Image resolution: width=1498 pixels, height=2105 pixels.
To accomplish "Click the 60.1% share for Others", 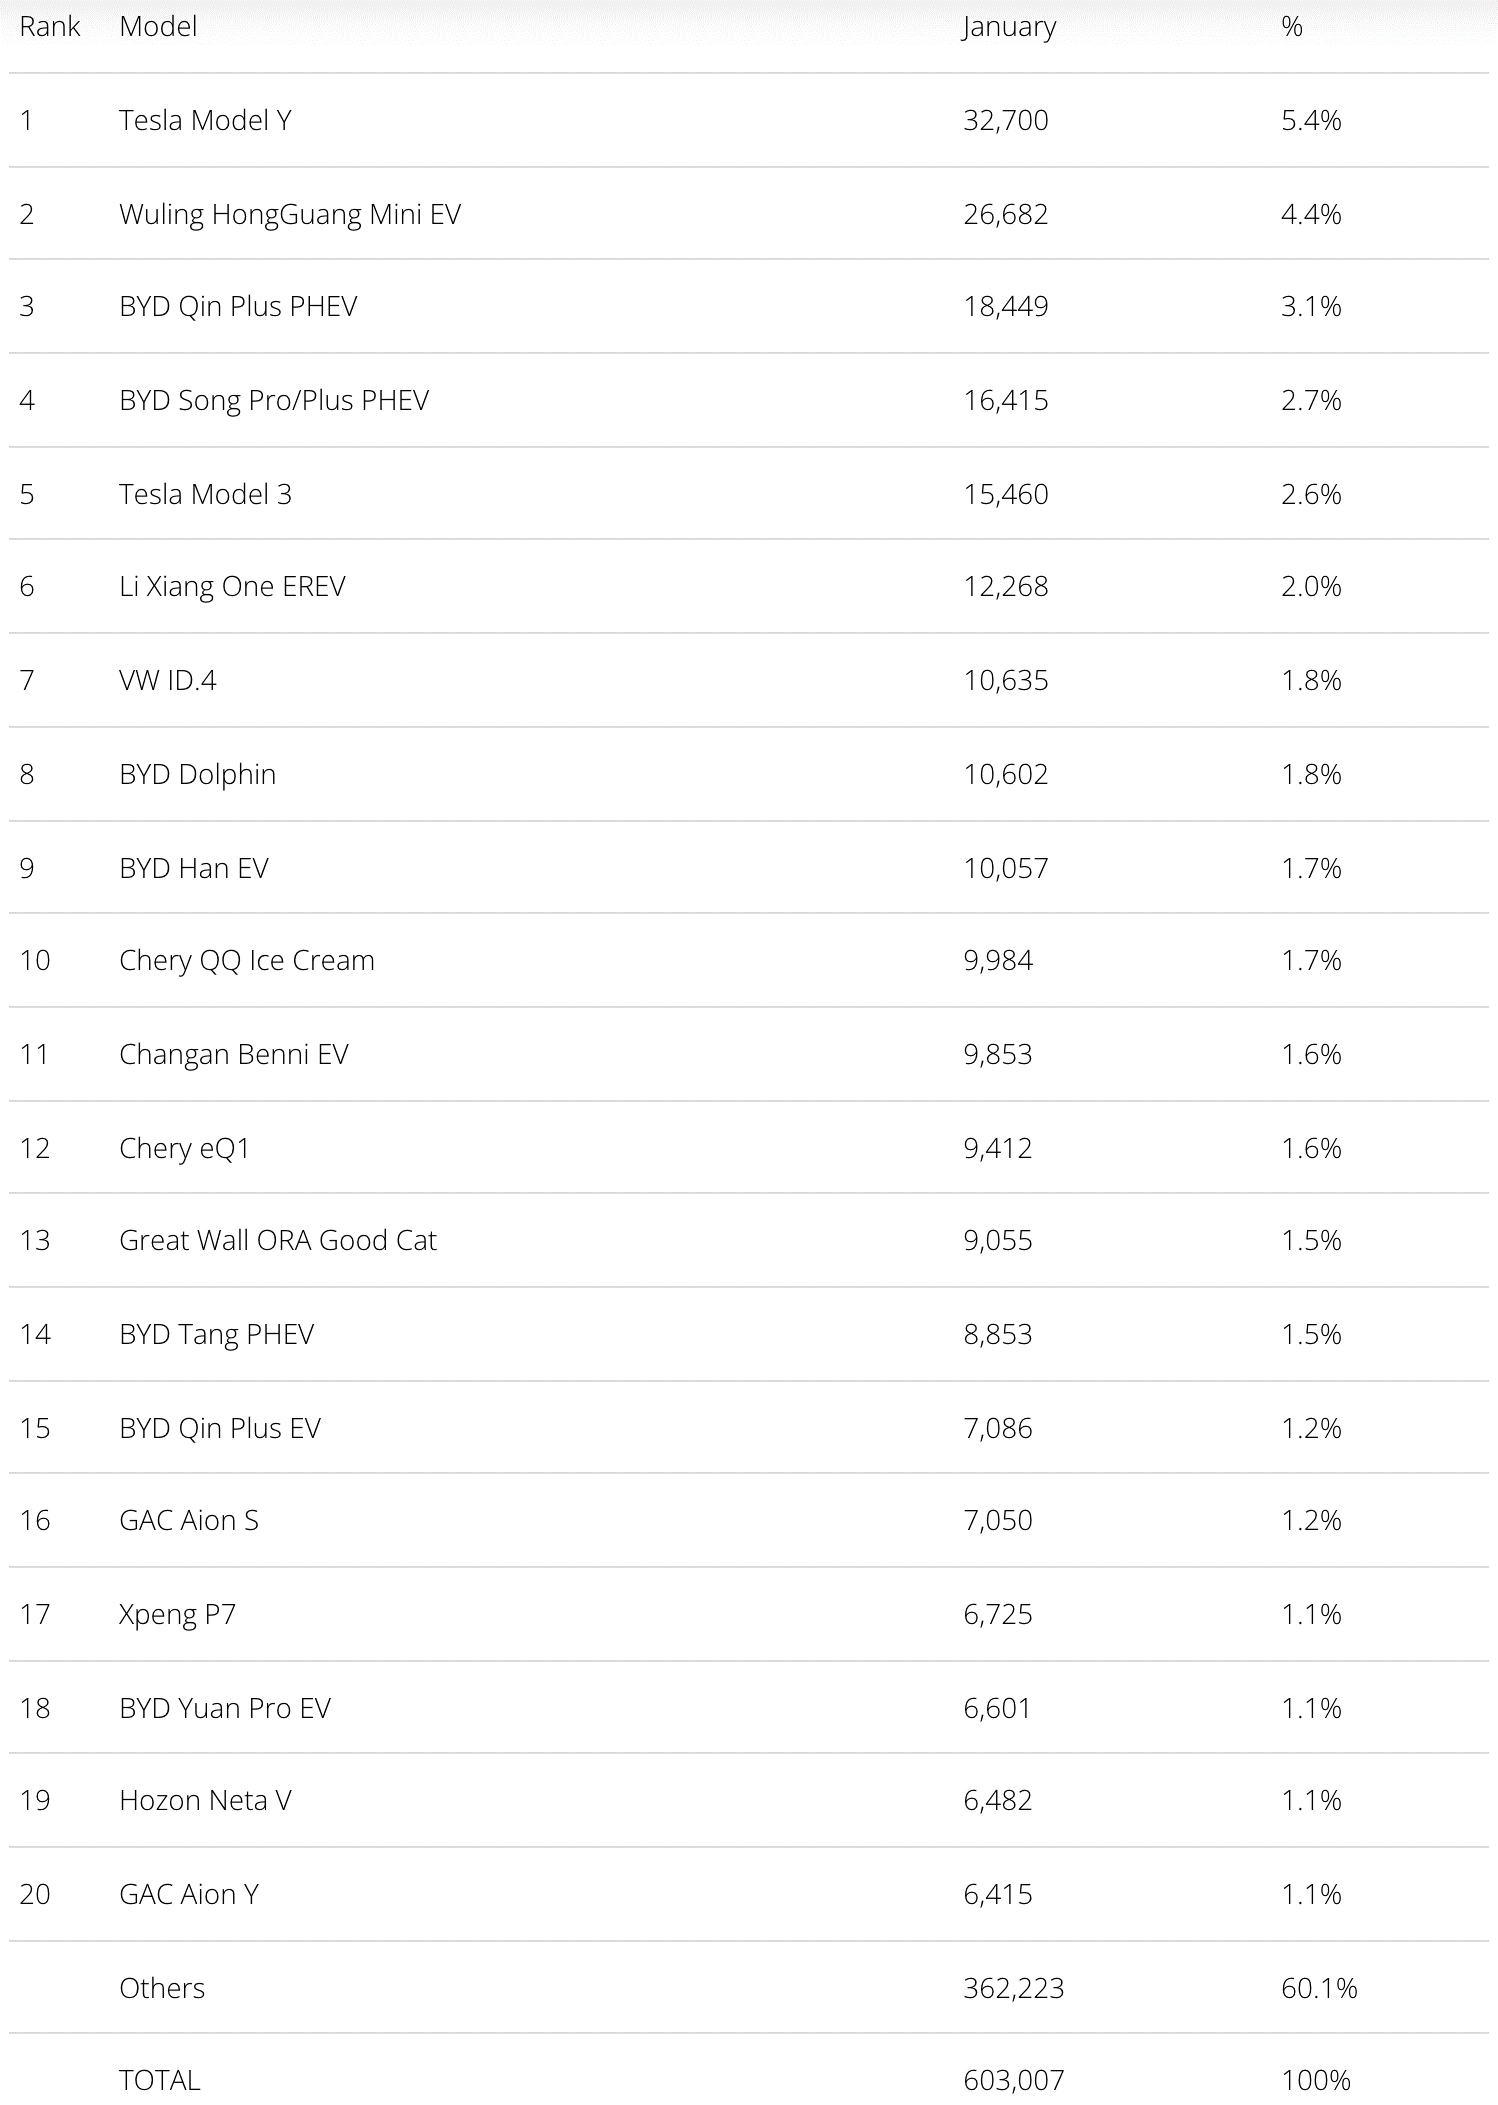I will [x=1319, y=1988].
